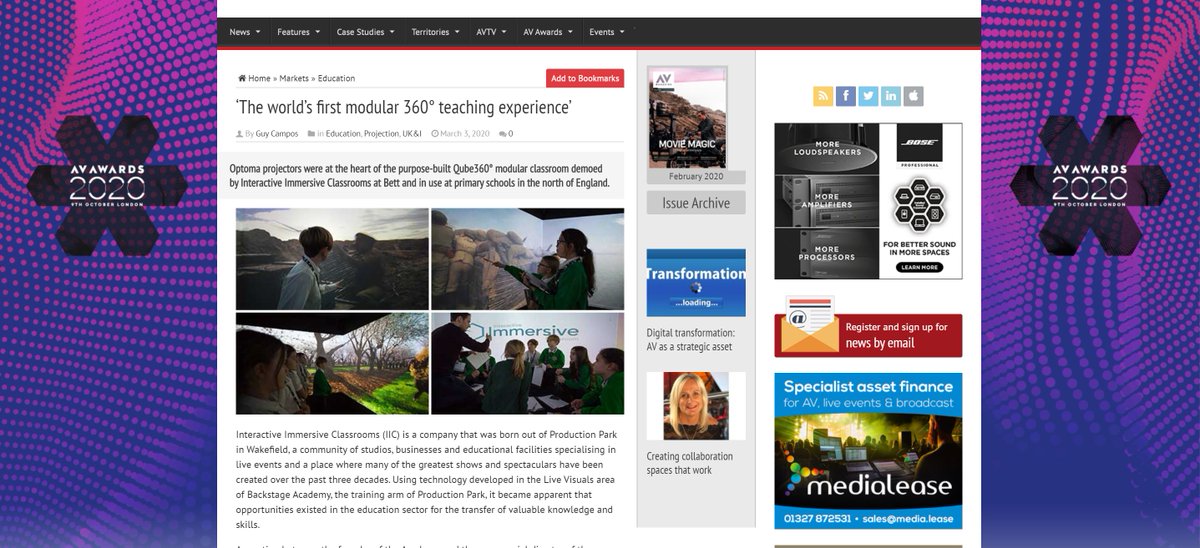This screenshot has width=1200, height=548.
Task: Open the Territories dropdown
Action: [435, 32]
